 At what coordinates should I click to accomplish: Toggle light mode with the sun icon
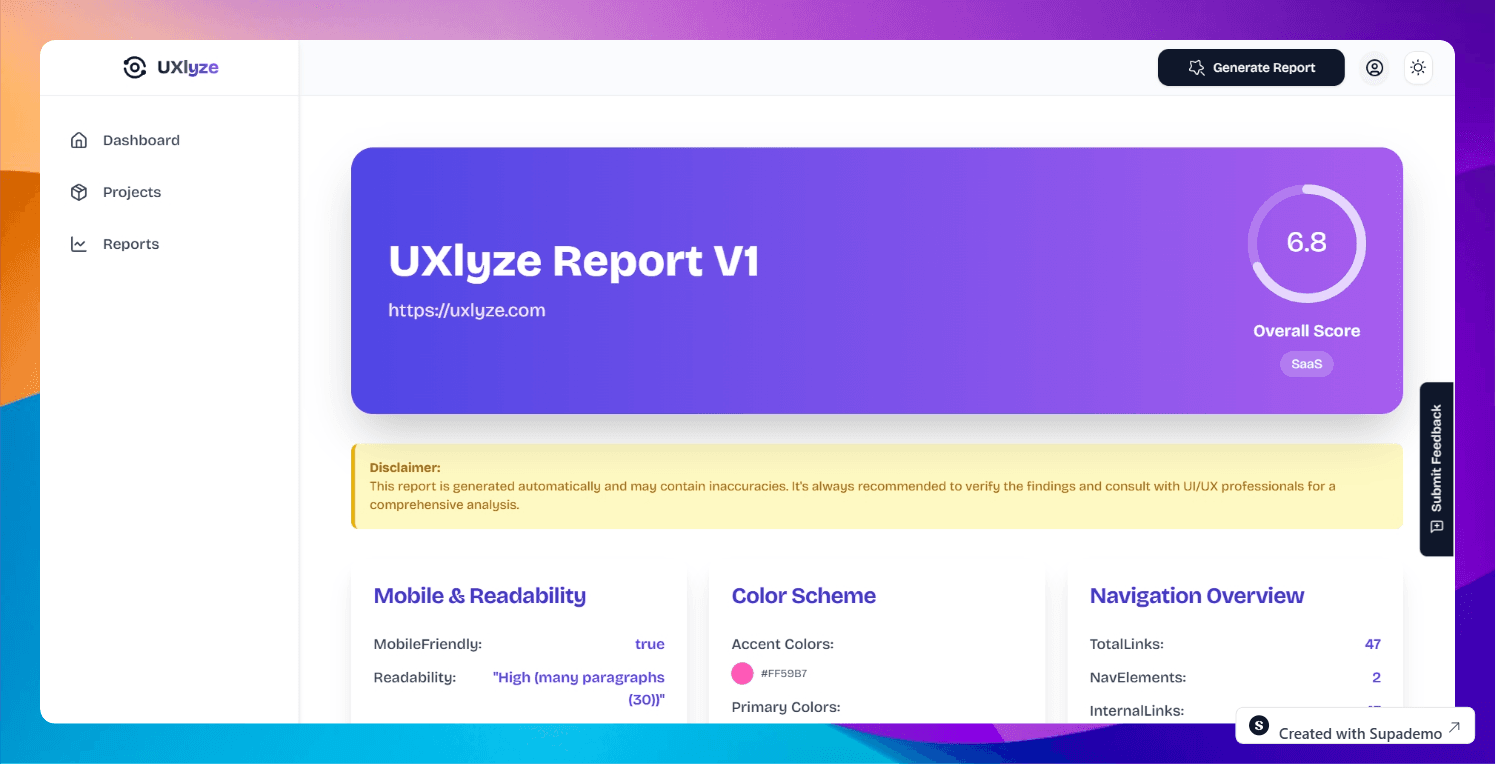click(1418, 67)
